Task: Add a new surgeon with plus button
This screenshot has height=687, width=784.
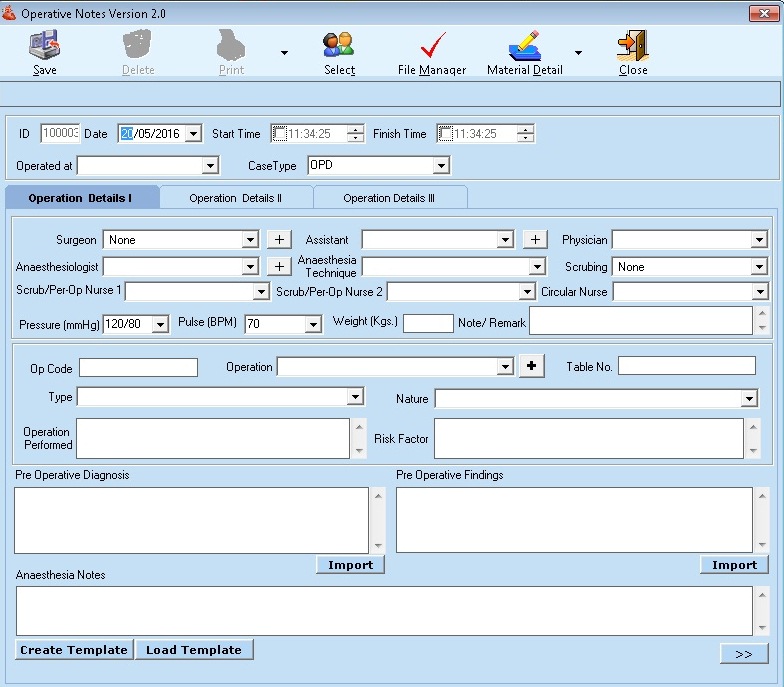Action: point(279,240)
